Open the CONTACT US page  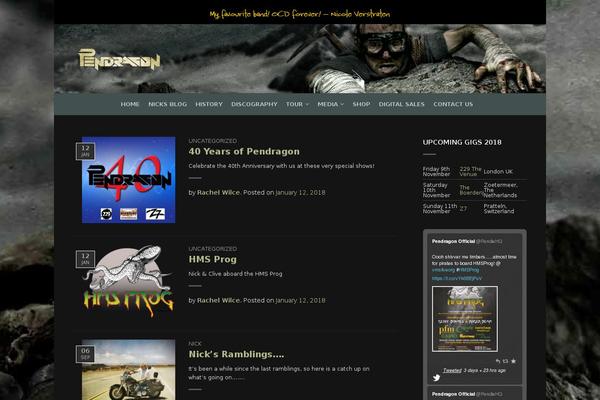coord(453,104)
